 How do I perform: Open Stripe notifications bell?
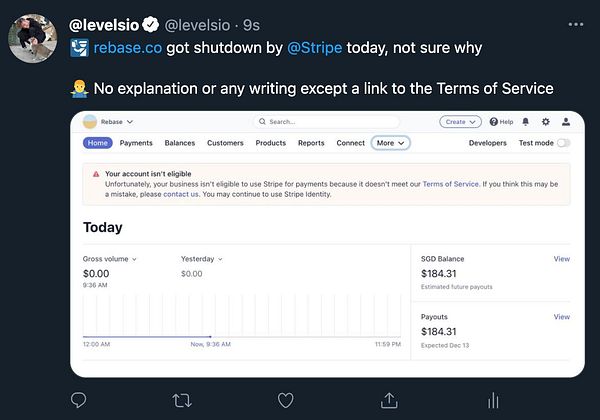(x=526, y=122)
